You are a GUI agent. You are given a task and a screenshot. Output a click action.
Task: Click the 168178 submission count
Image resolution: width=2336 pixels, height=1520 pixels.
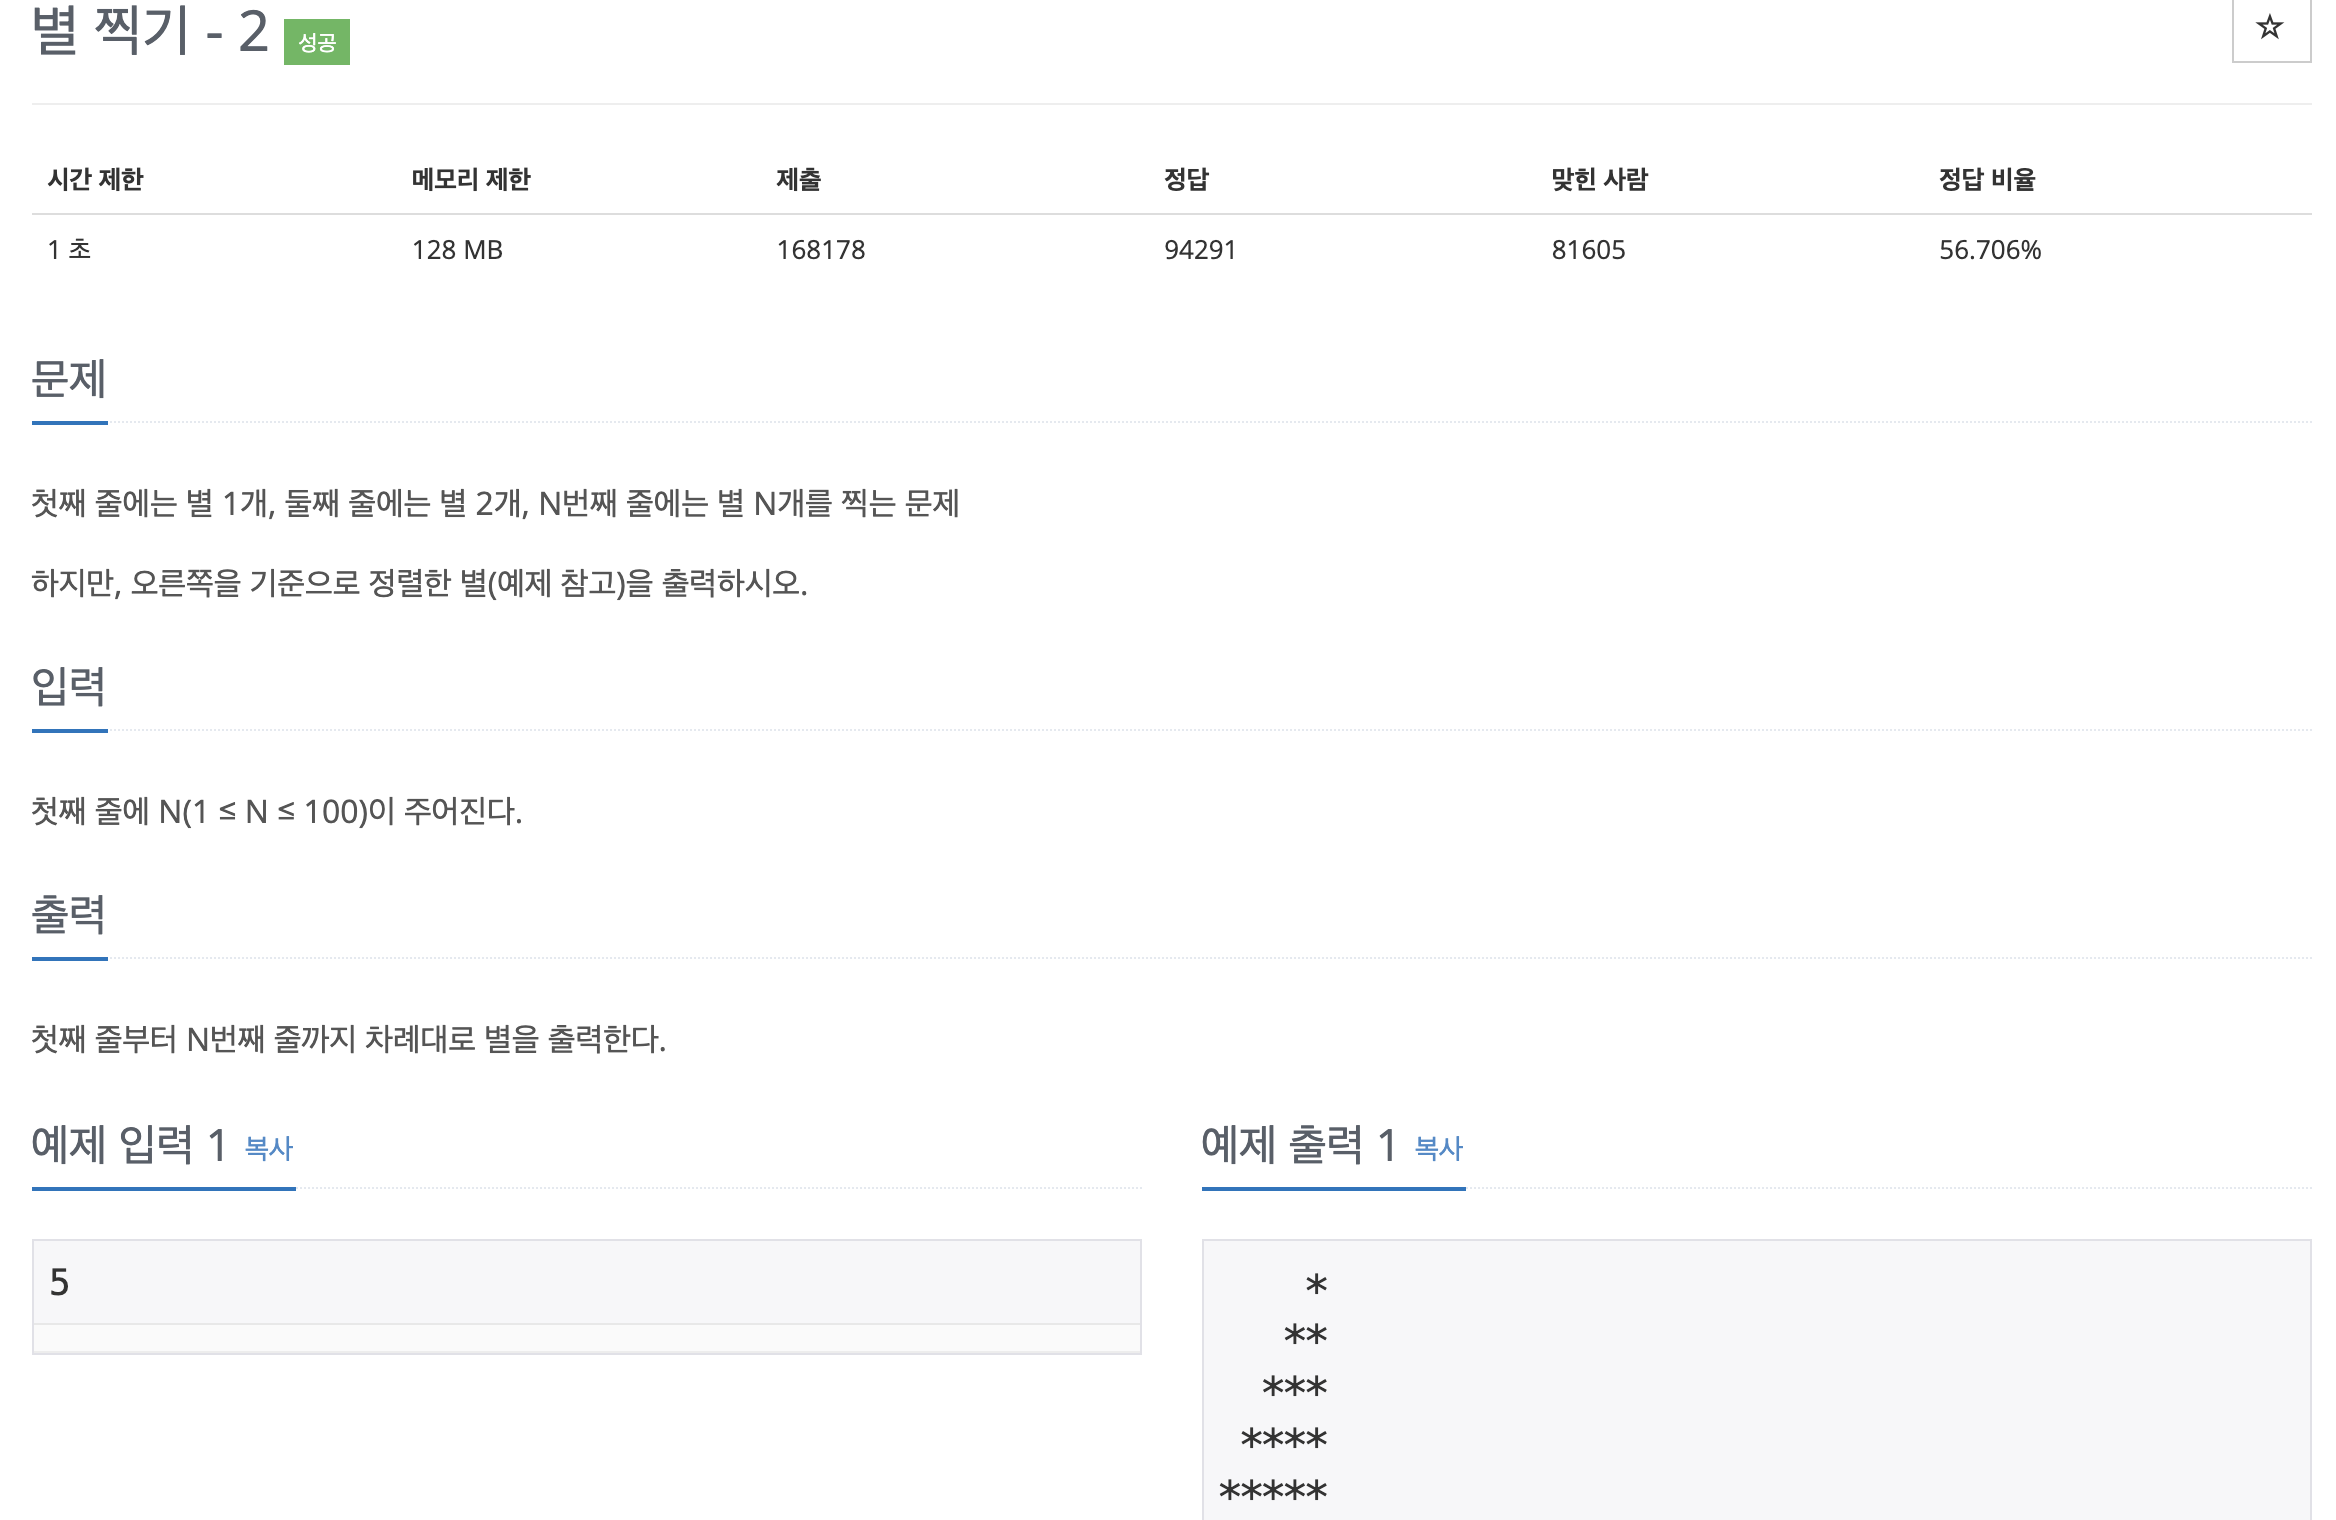[x=821, y=250]
